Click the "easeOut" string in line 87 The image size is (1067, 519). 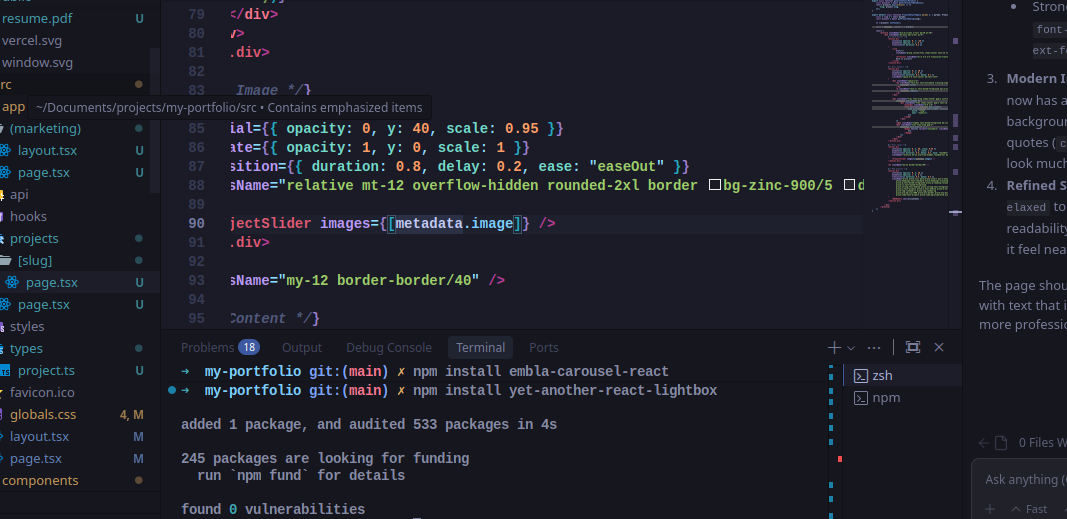click(625, 167)
